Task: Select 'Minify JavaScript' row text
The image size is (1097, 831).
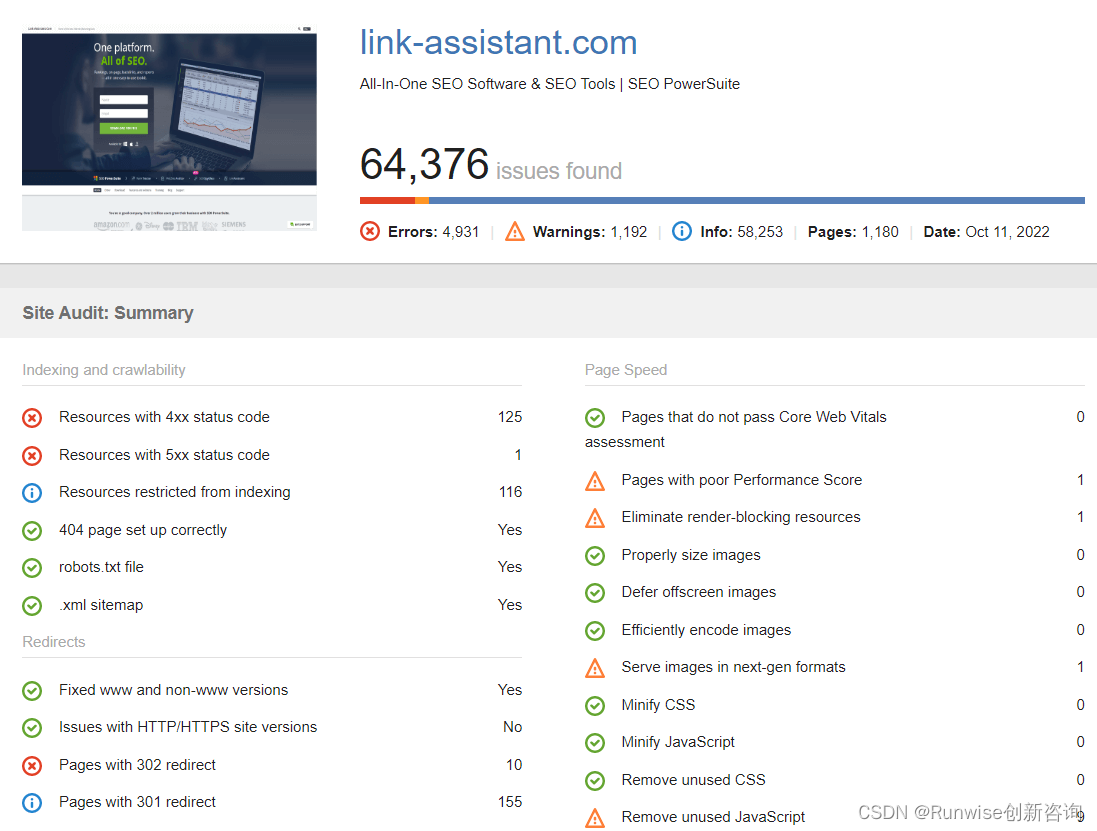Action: [x=678, y=742]
